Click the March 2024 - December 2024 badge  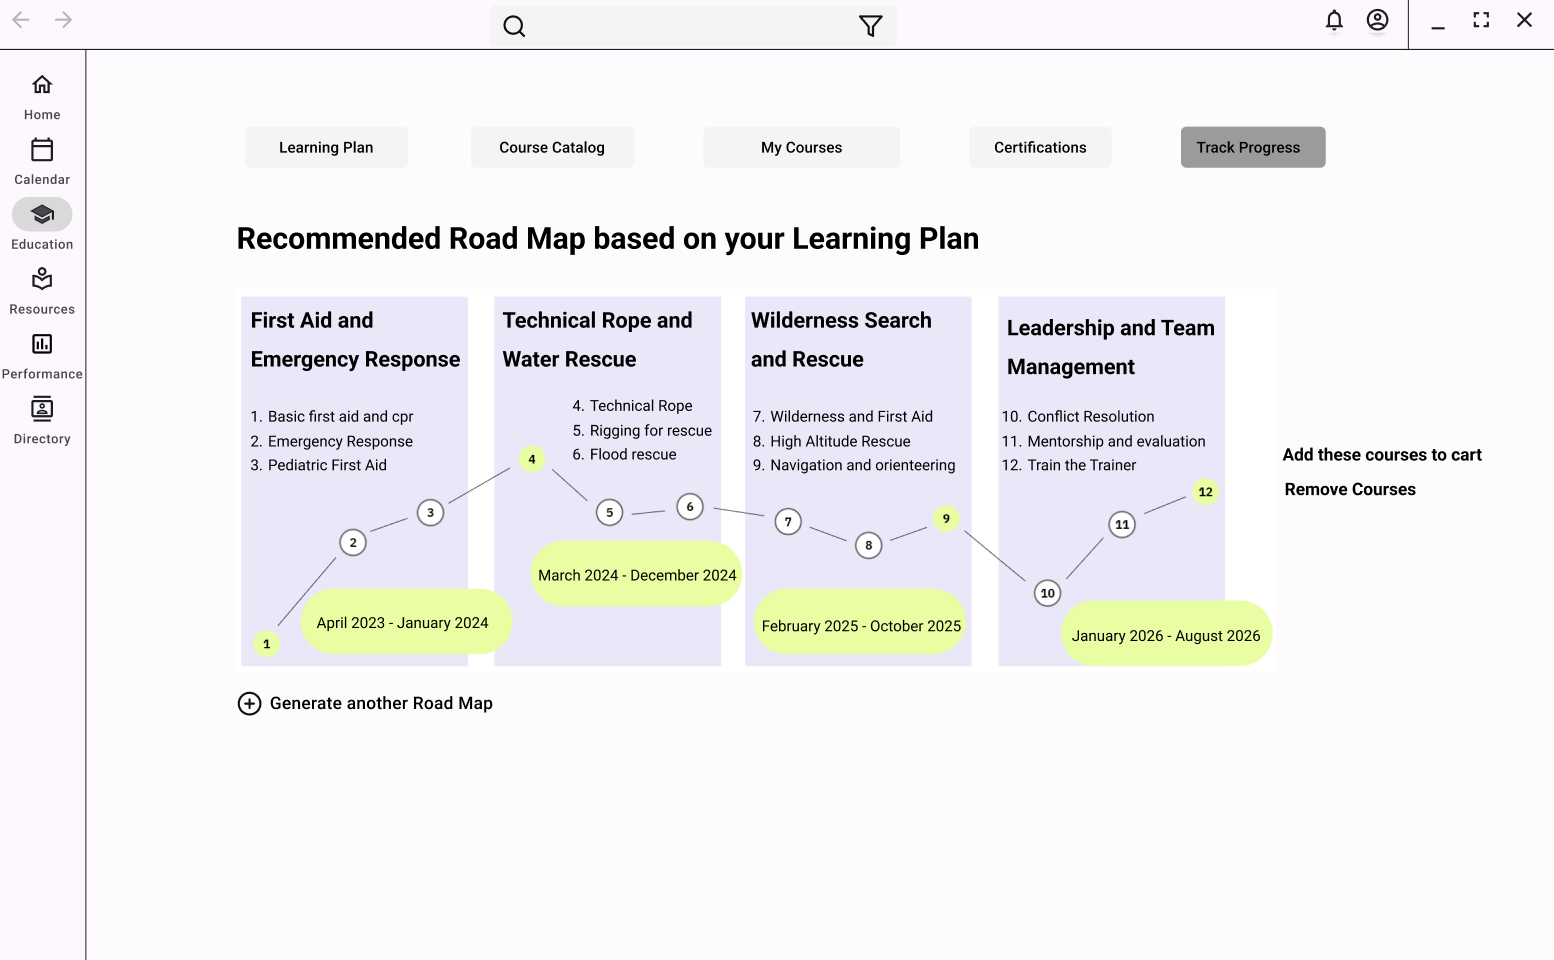click(637, 574)
